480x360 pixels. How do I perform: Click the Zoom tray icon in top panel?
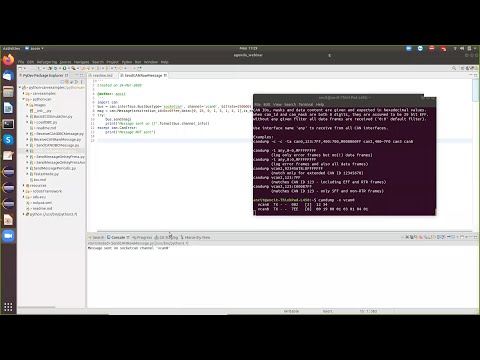coord(409,49)
